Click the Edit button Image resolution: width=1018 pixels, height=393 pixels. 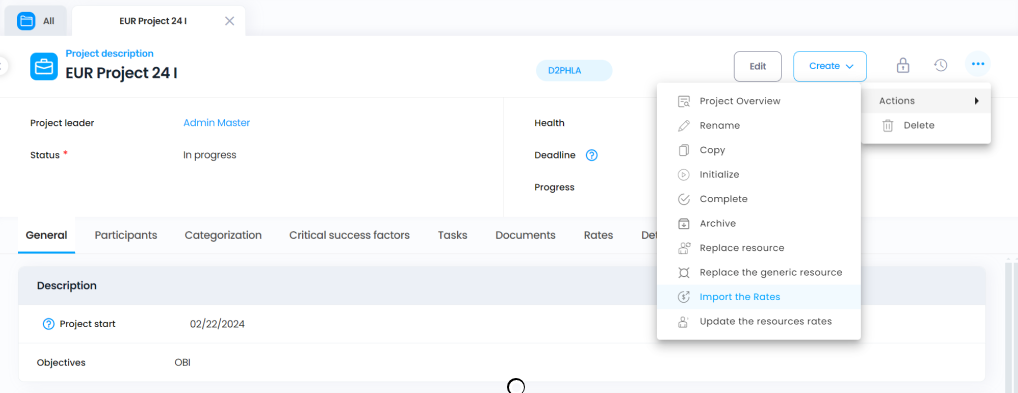point(758,66)
